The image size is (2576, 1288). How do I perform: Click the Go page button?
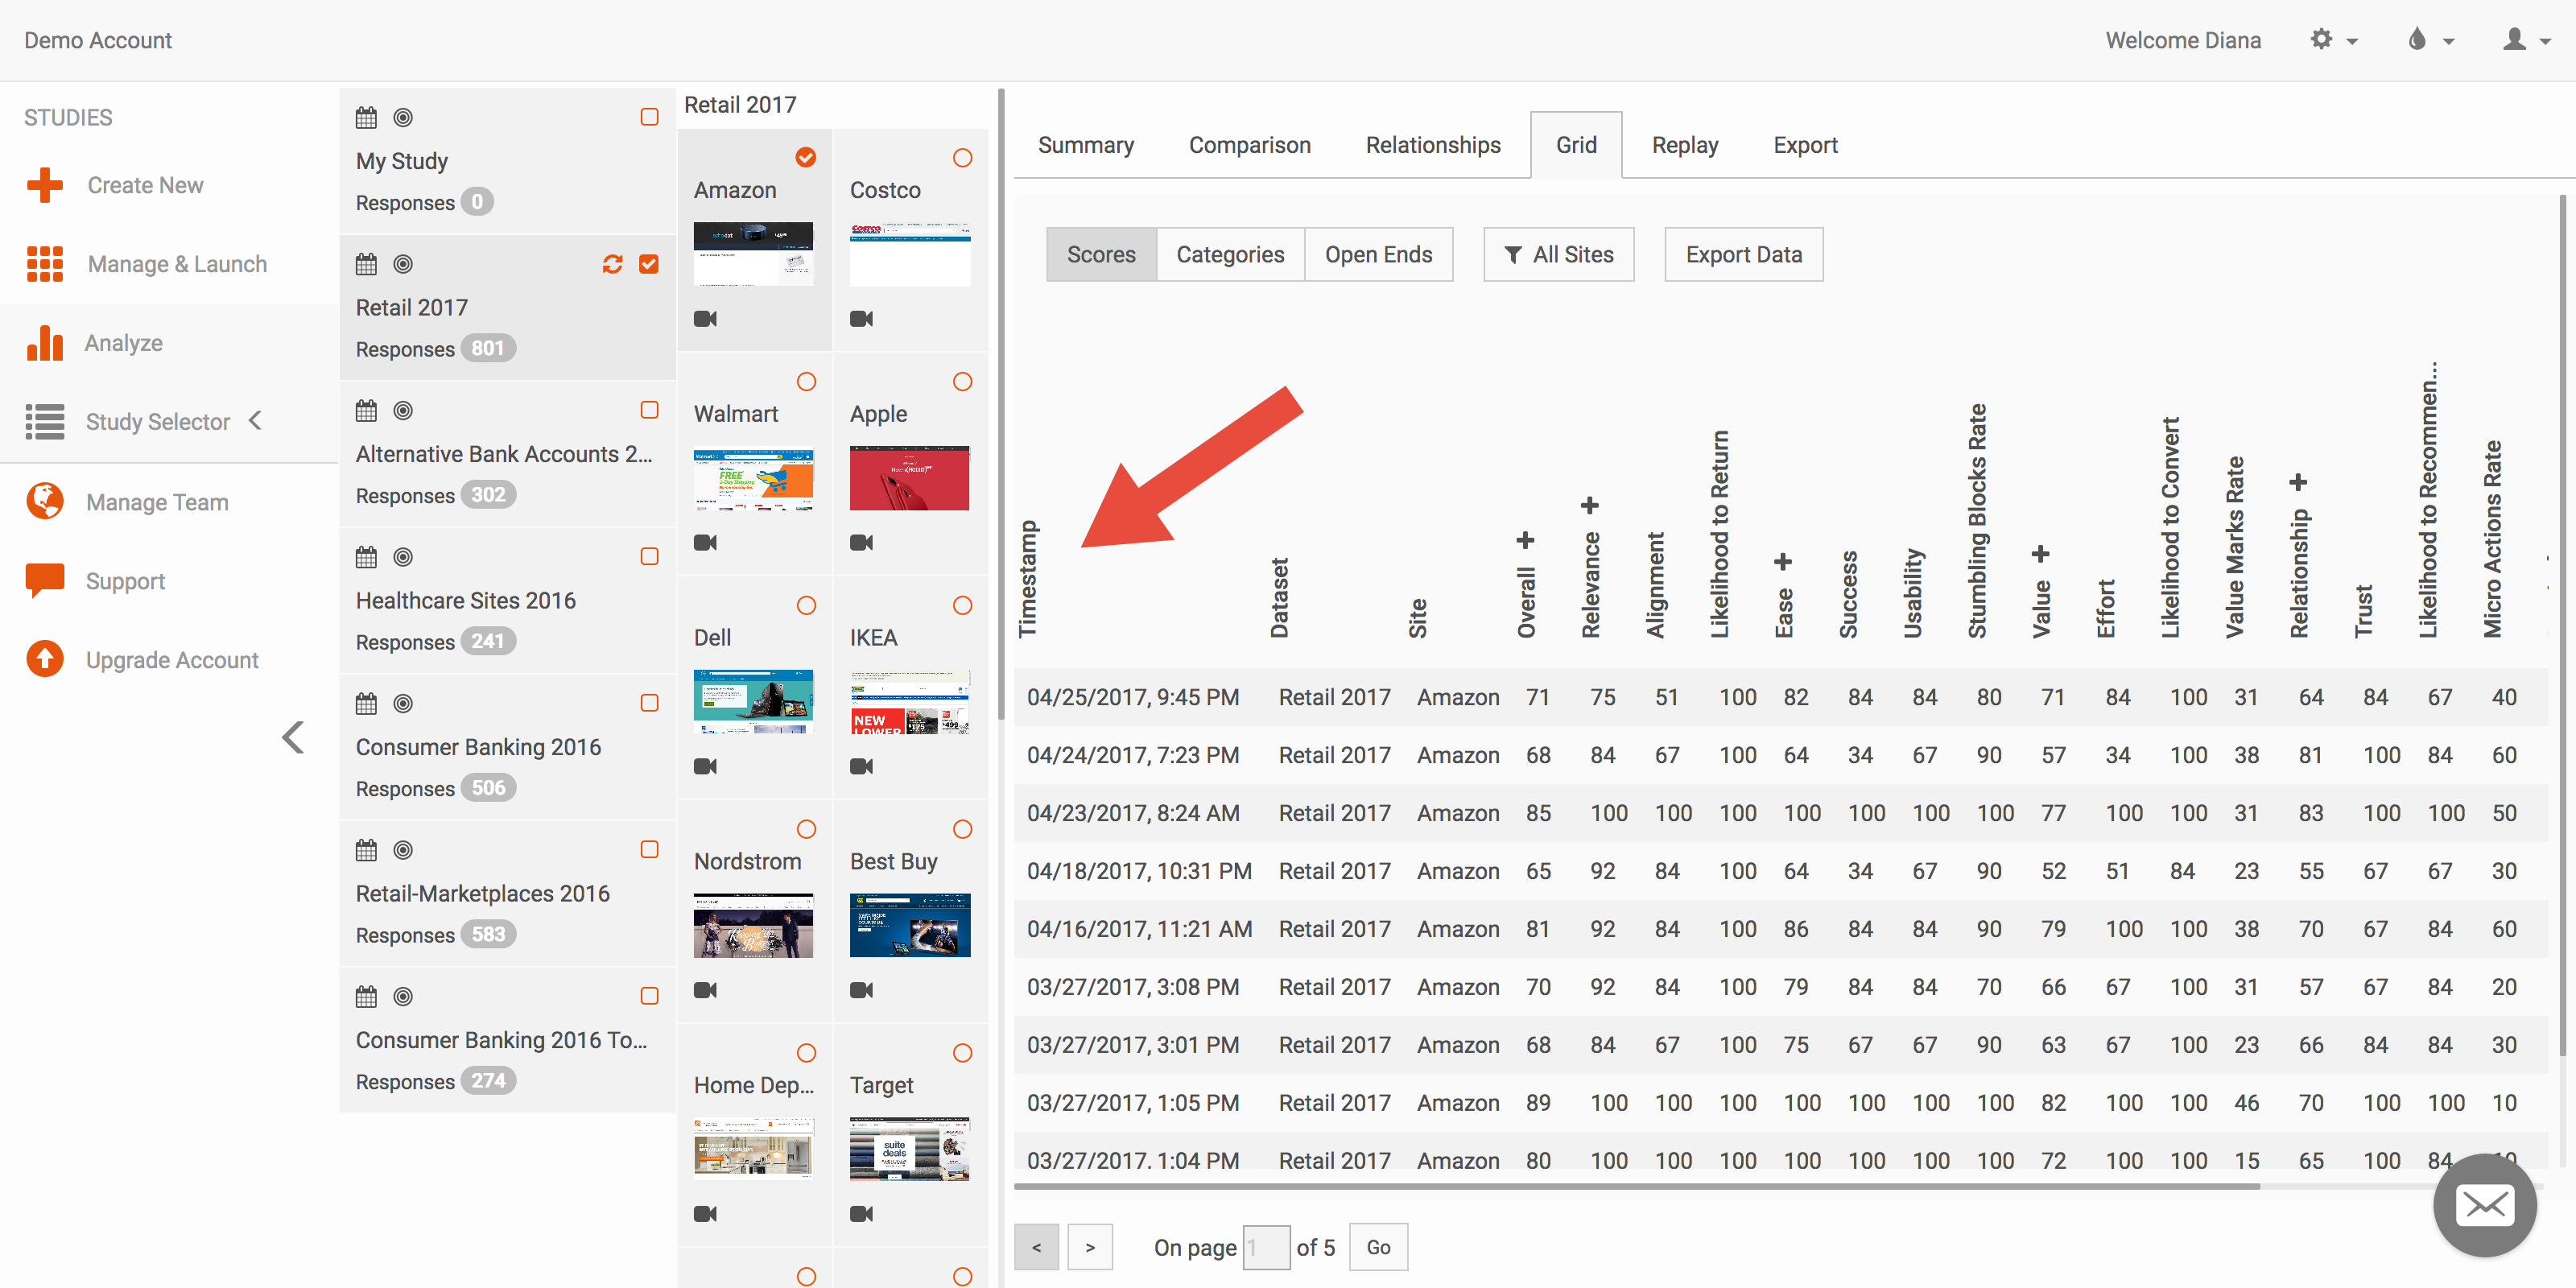click(1378, 1246)
